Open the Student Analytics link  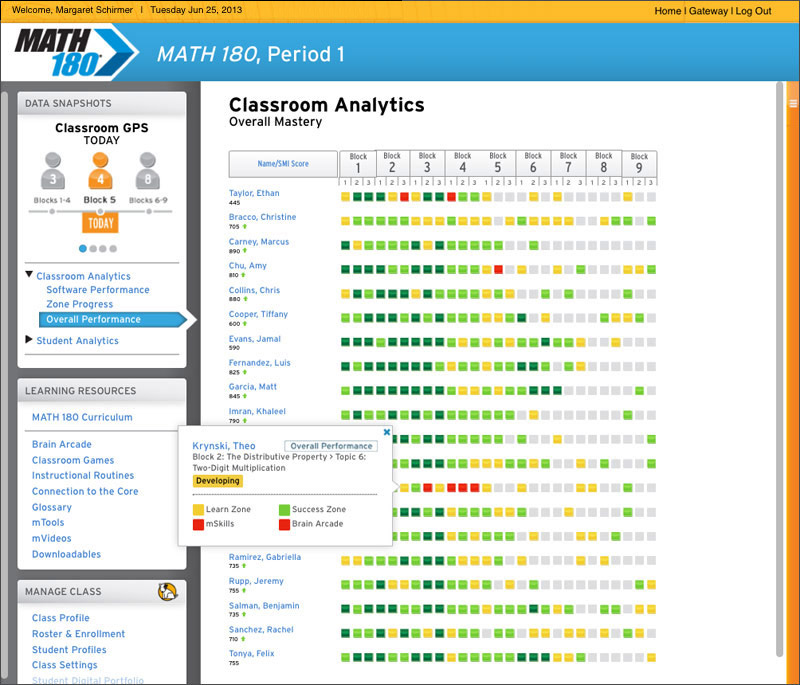(x=78, y=341)
